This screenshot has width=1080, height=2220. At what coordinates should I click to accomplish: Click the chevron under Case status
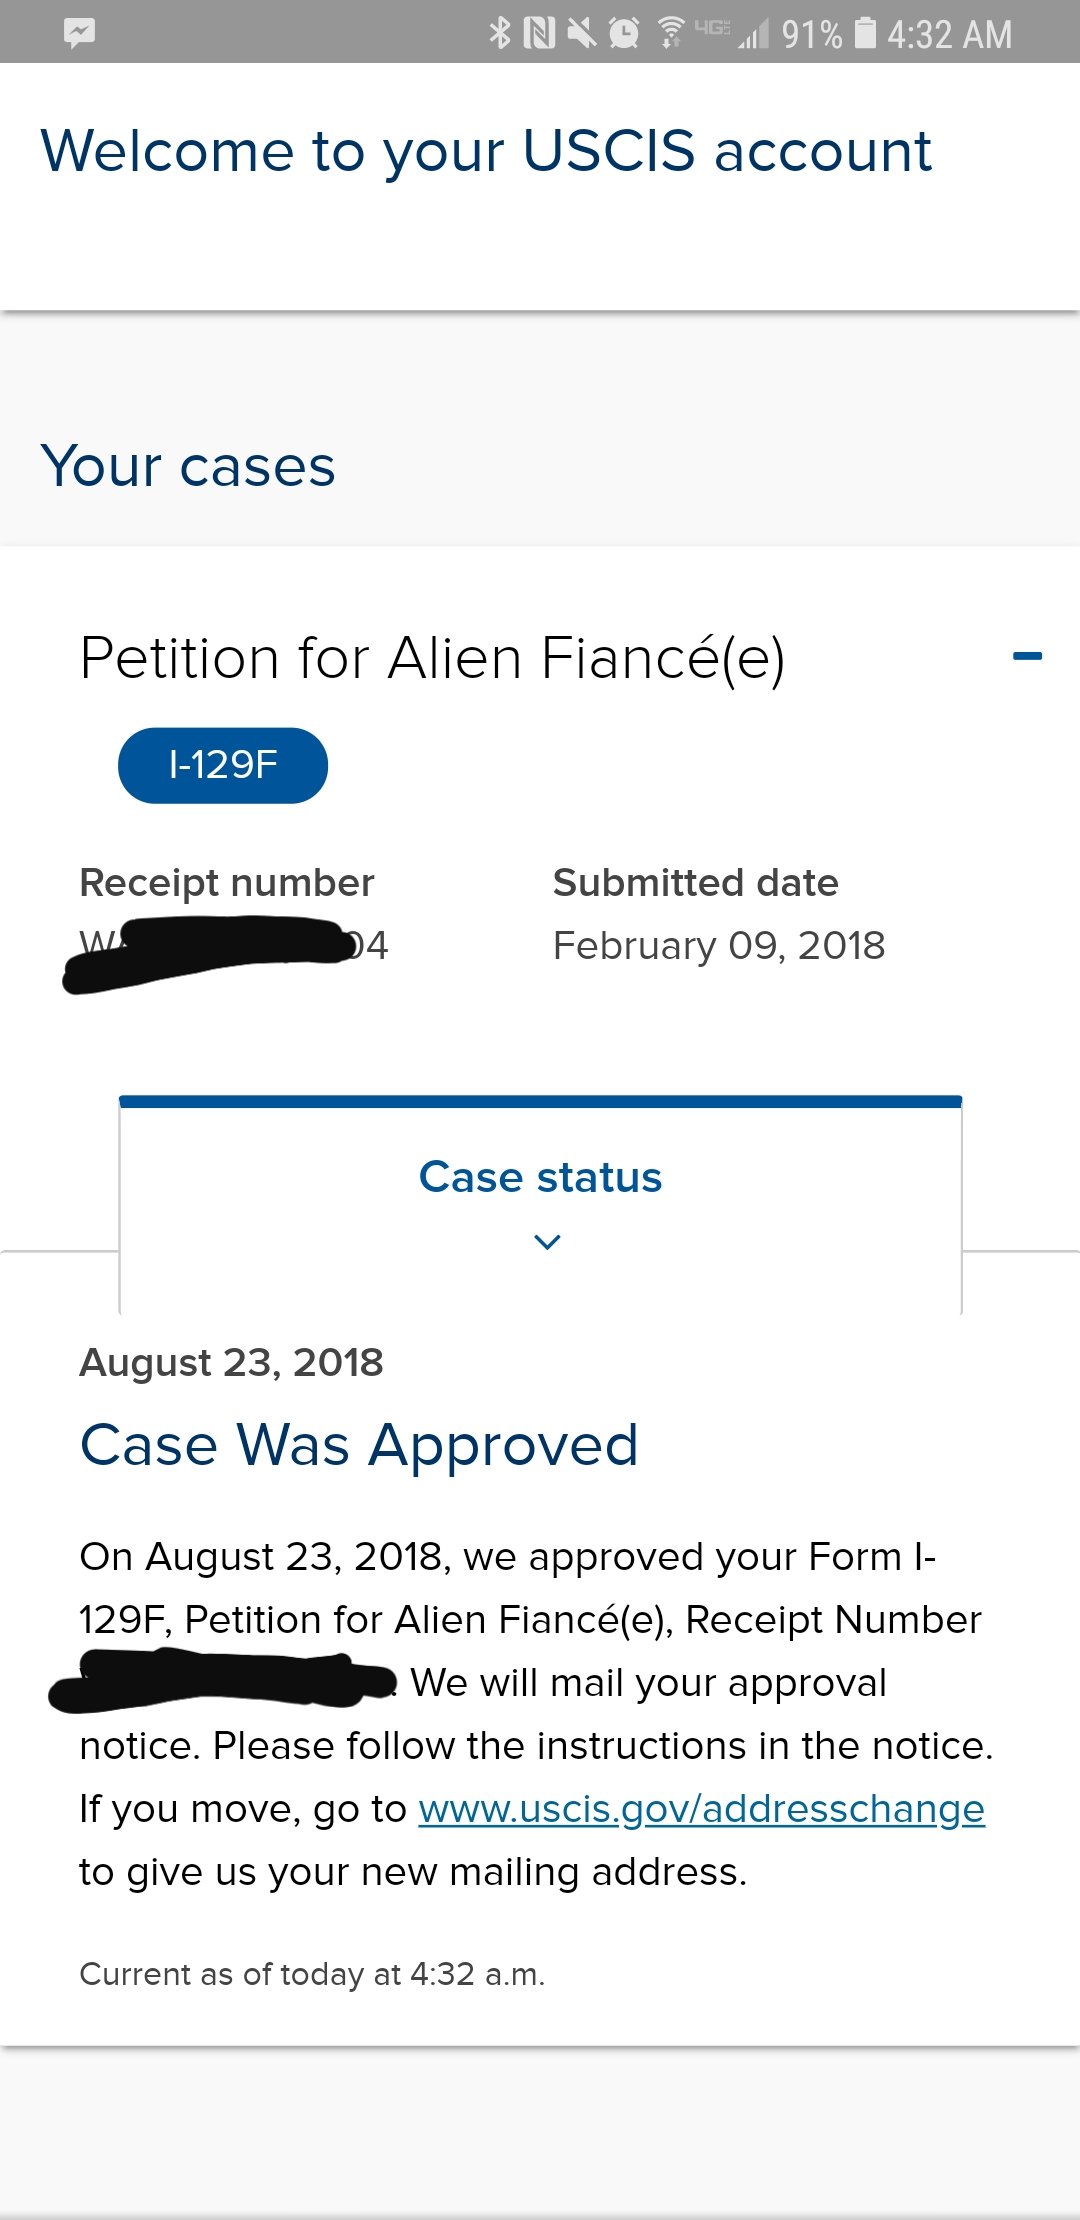pos(547,1242)
